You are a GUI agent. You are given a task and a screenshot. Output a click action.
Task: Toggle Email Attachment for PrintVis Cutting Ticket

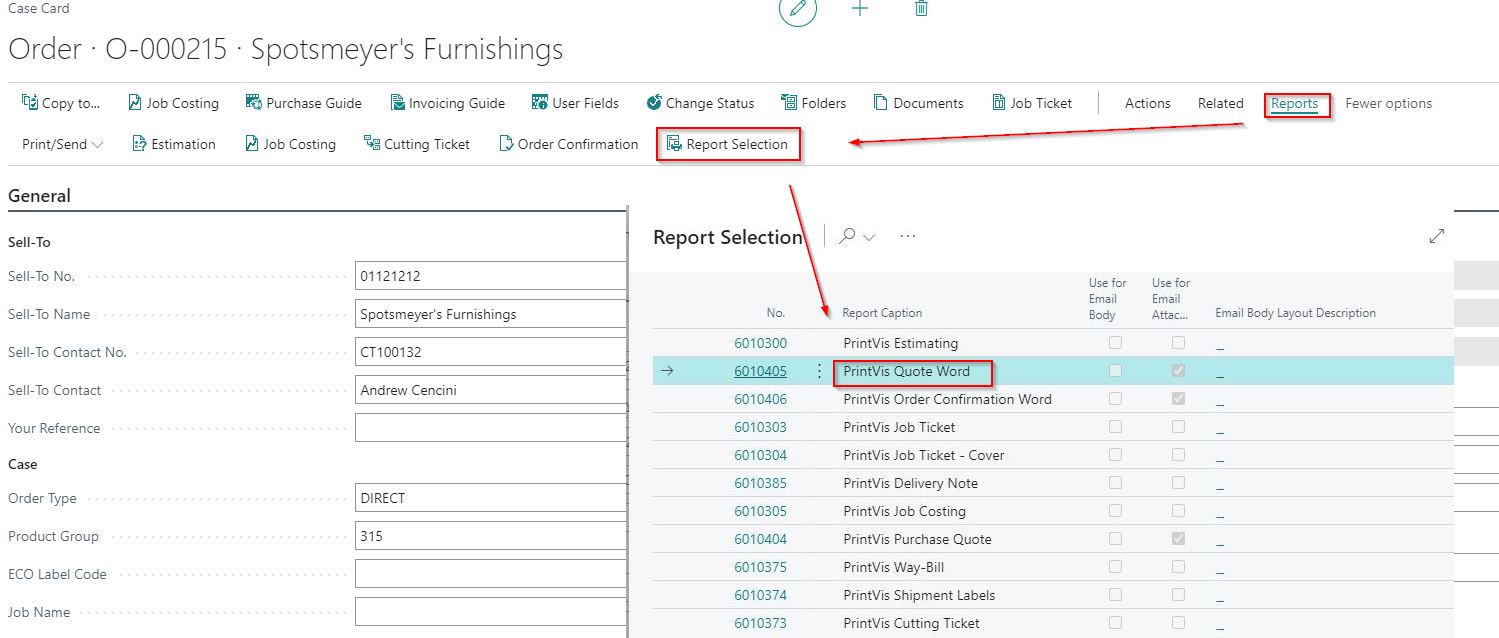[1178, 622]
